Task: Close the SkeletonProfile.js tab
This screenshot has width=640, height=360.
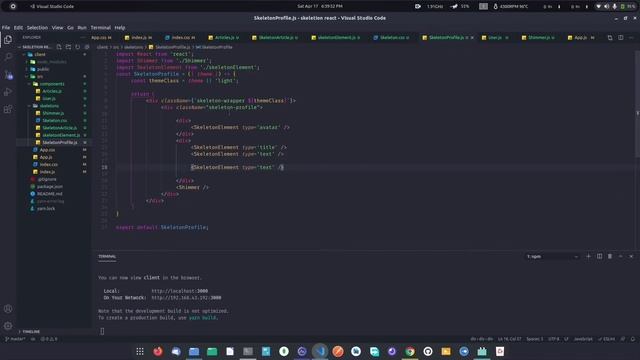Action: [x=472, y=38]
